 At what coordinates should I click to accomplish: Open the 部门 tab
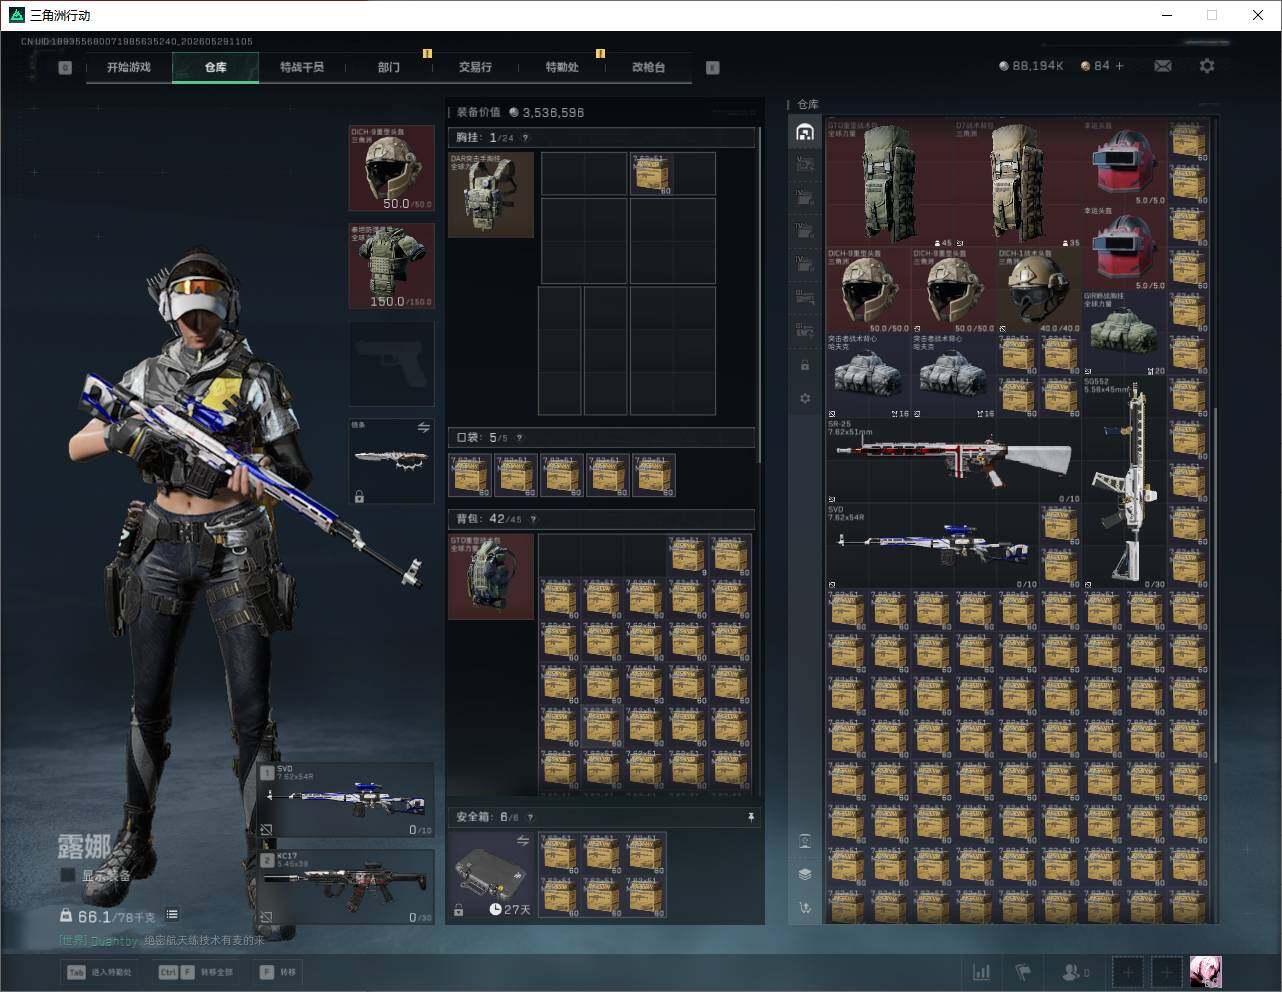(x=389, y=67)
